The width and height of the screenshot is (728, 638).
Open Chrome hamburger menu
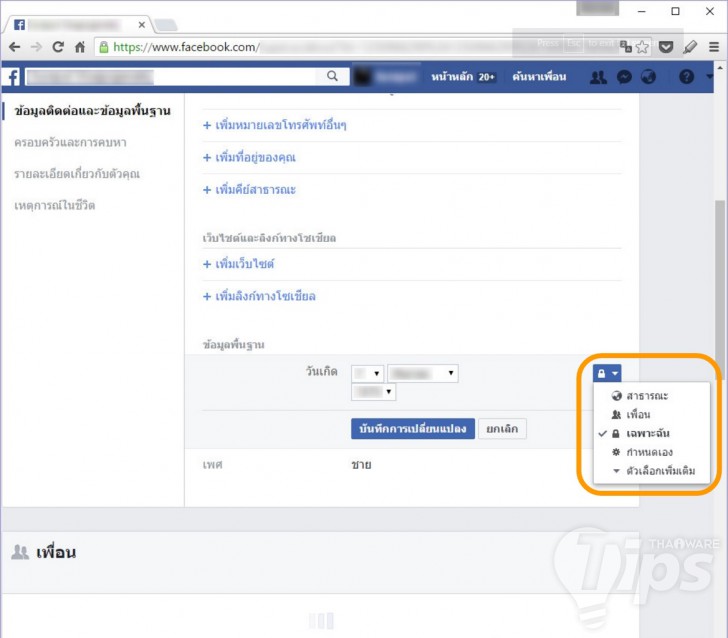(x=714, y=47)
